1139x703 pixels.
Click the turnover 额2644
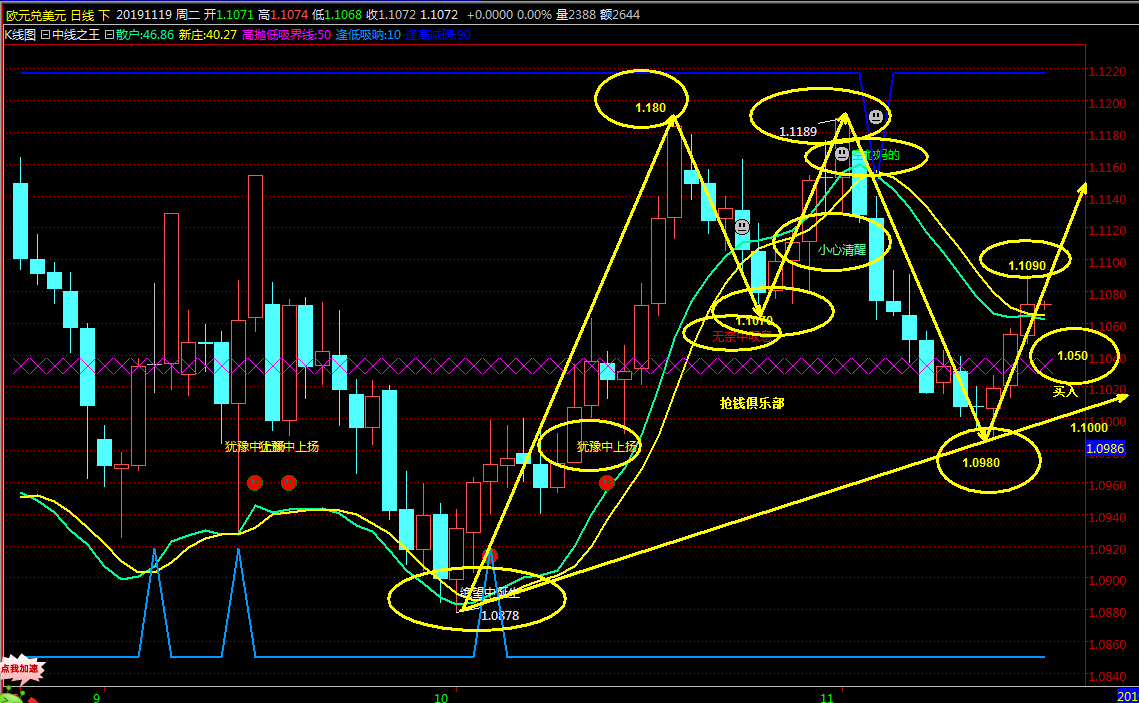coord(620,15)
